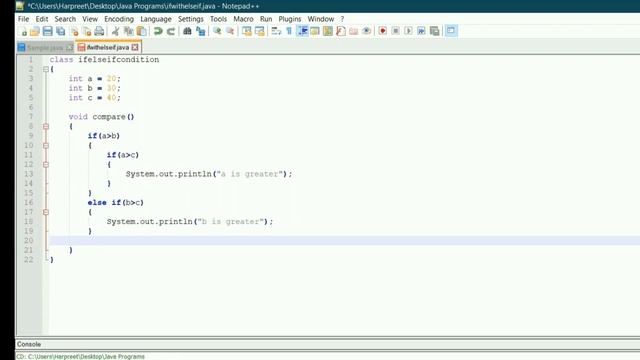This screenshot has height=360, width=640.
Task: Open the Plugins menu
Action: tap(290, 19)
